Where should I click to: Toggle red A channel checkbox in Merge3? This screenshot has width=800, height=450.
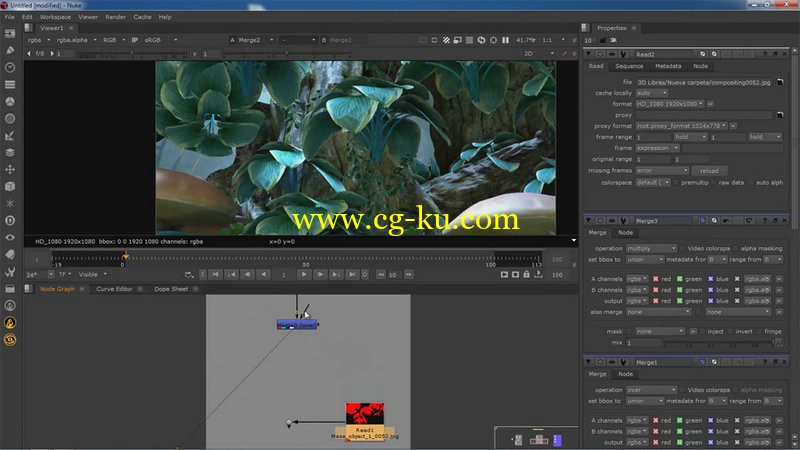656,279
